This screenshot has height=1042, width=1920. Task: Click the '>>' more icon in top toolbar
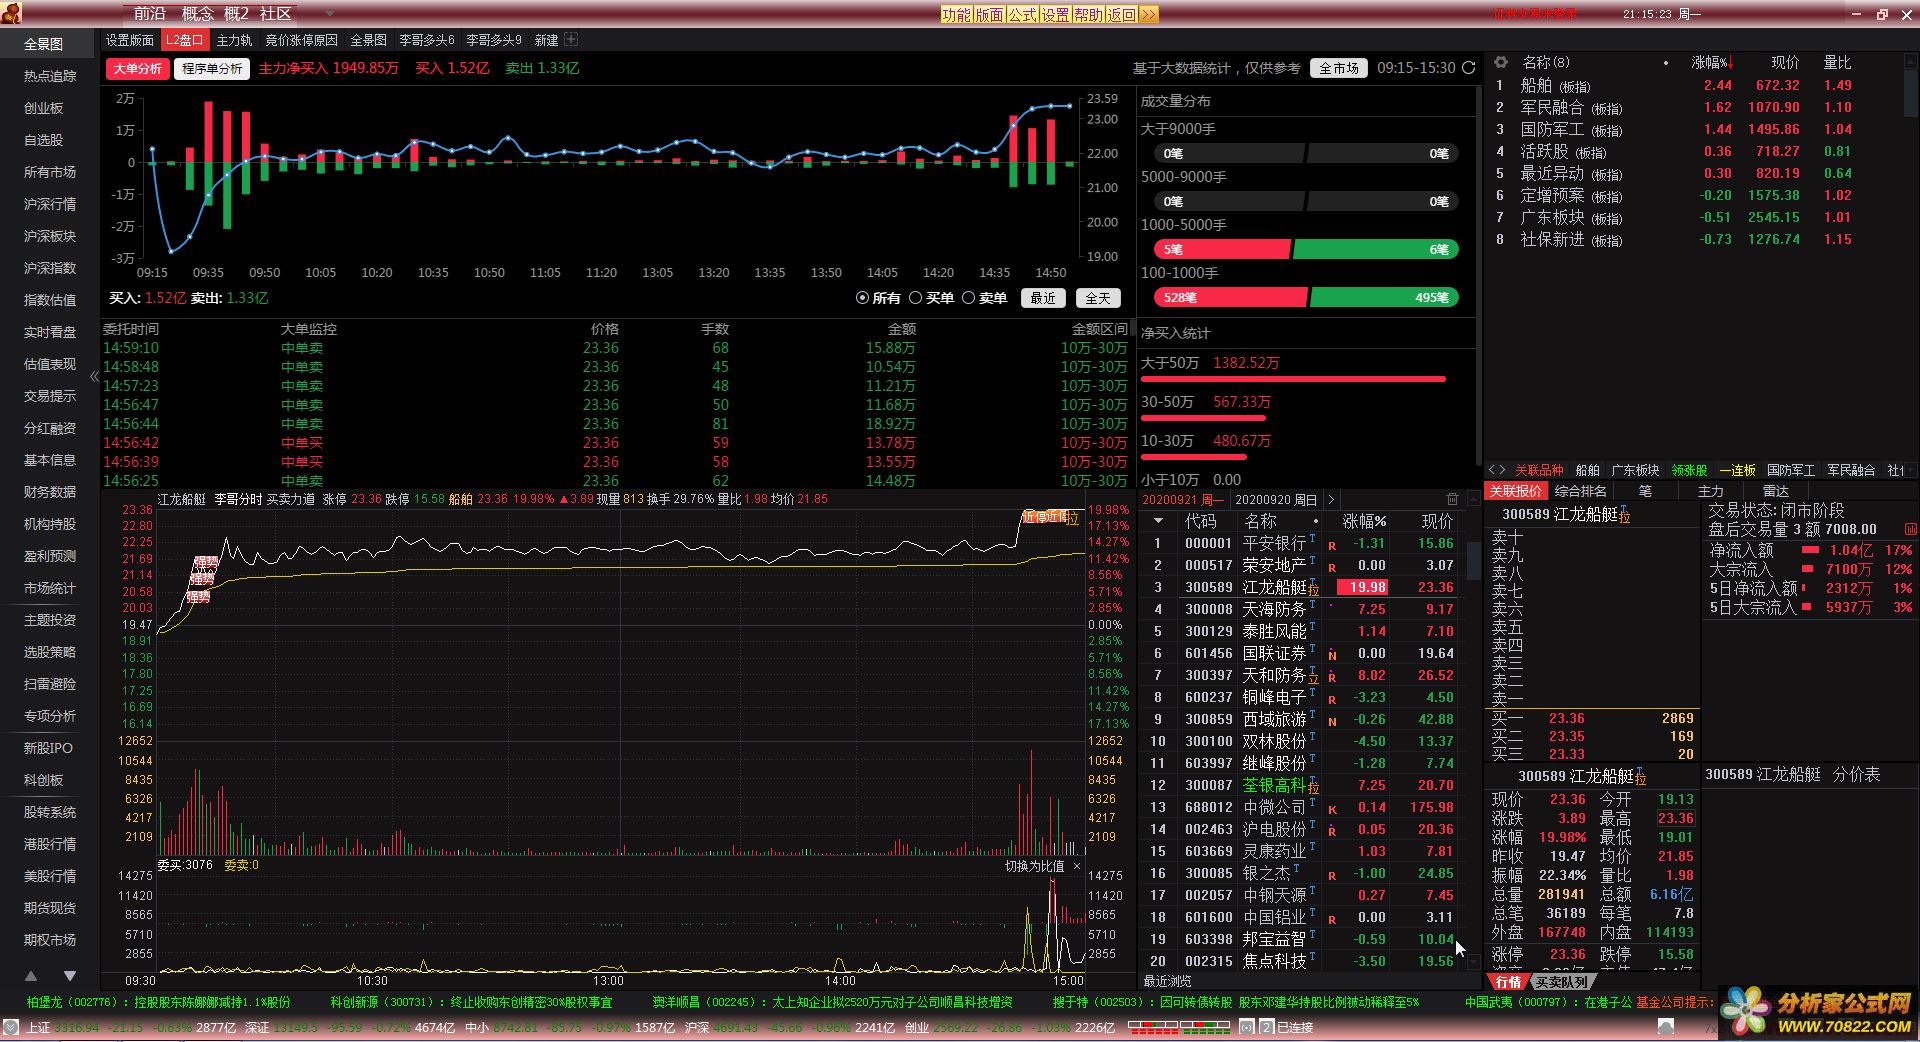[x=1148, y=14]
